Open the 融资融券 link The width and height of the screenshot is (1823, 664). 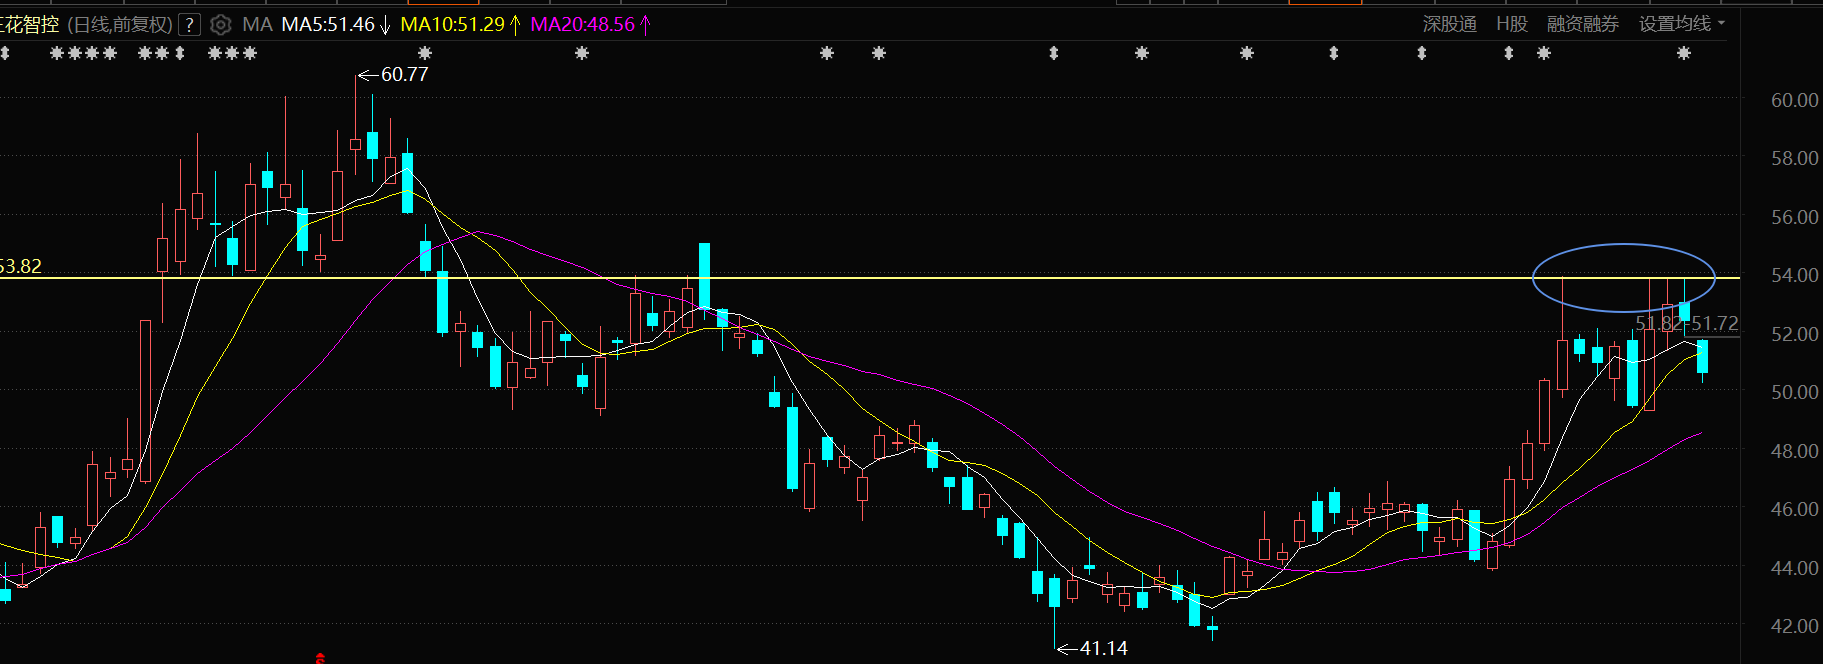tap(1583, 24)
